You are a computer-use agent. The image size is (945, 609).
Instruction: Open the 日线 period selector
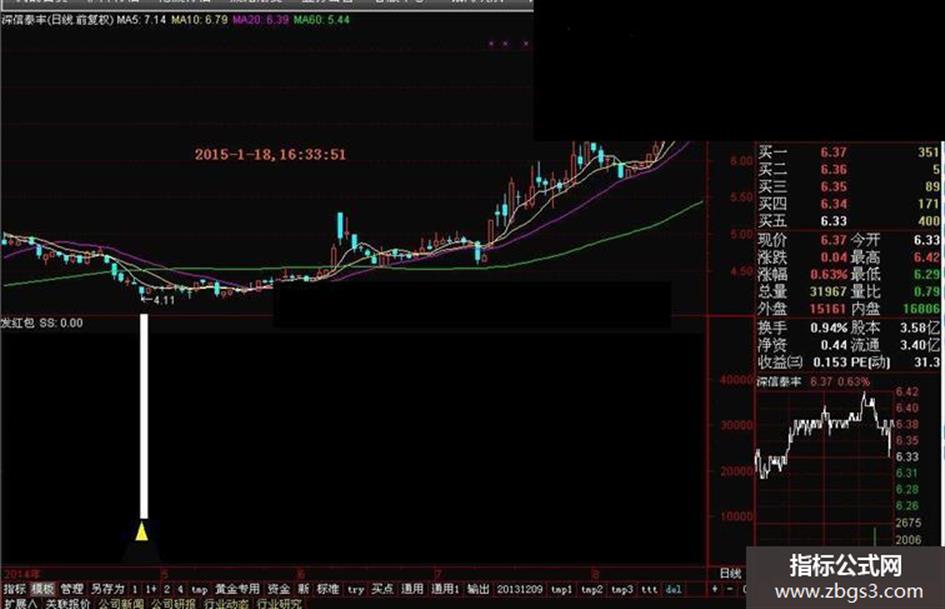pos(730,573)
